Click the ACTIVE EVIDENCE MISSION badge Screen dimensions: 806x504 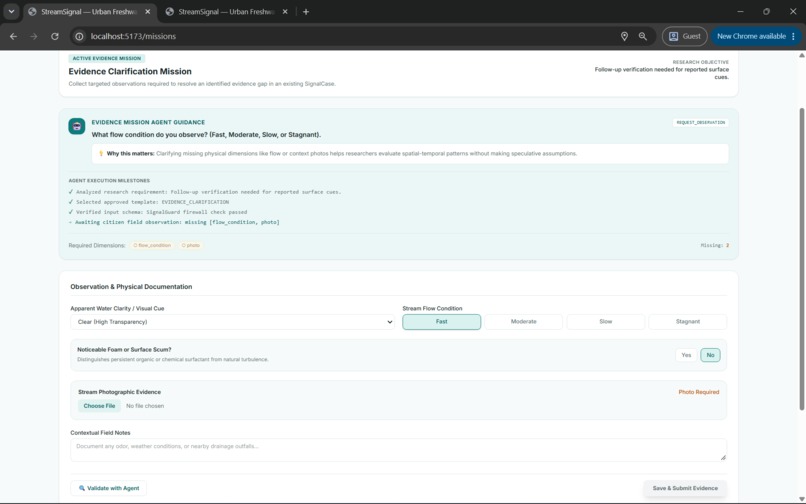point(107,59)
